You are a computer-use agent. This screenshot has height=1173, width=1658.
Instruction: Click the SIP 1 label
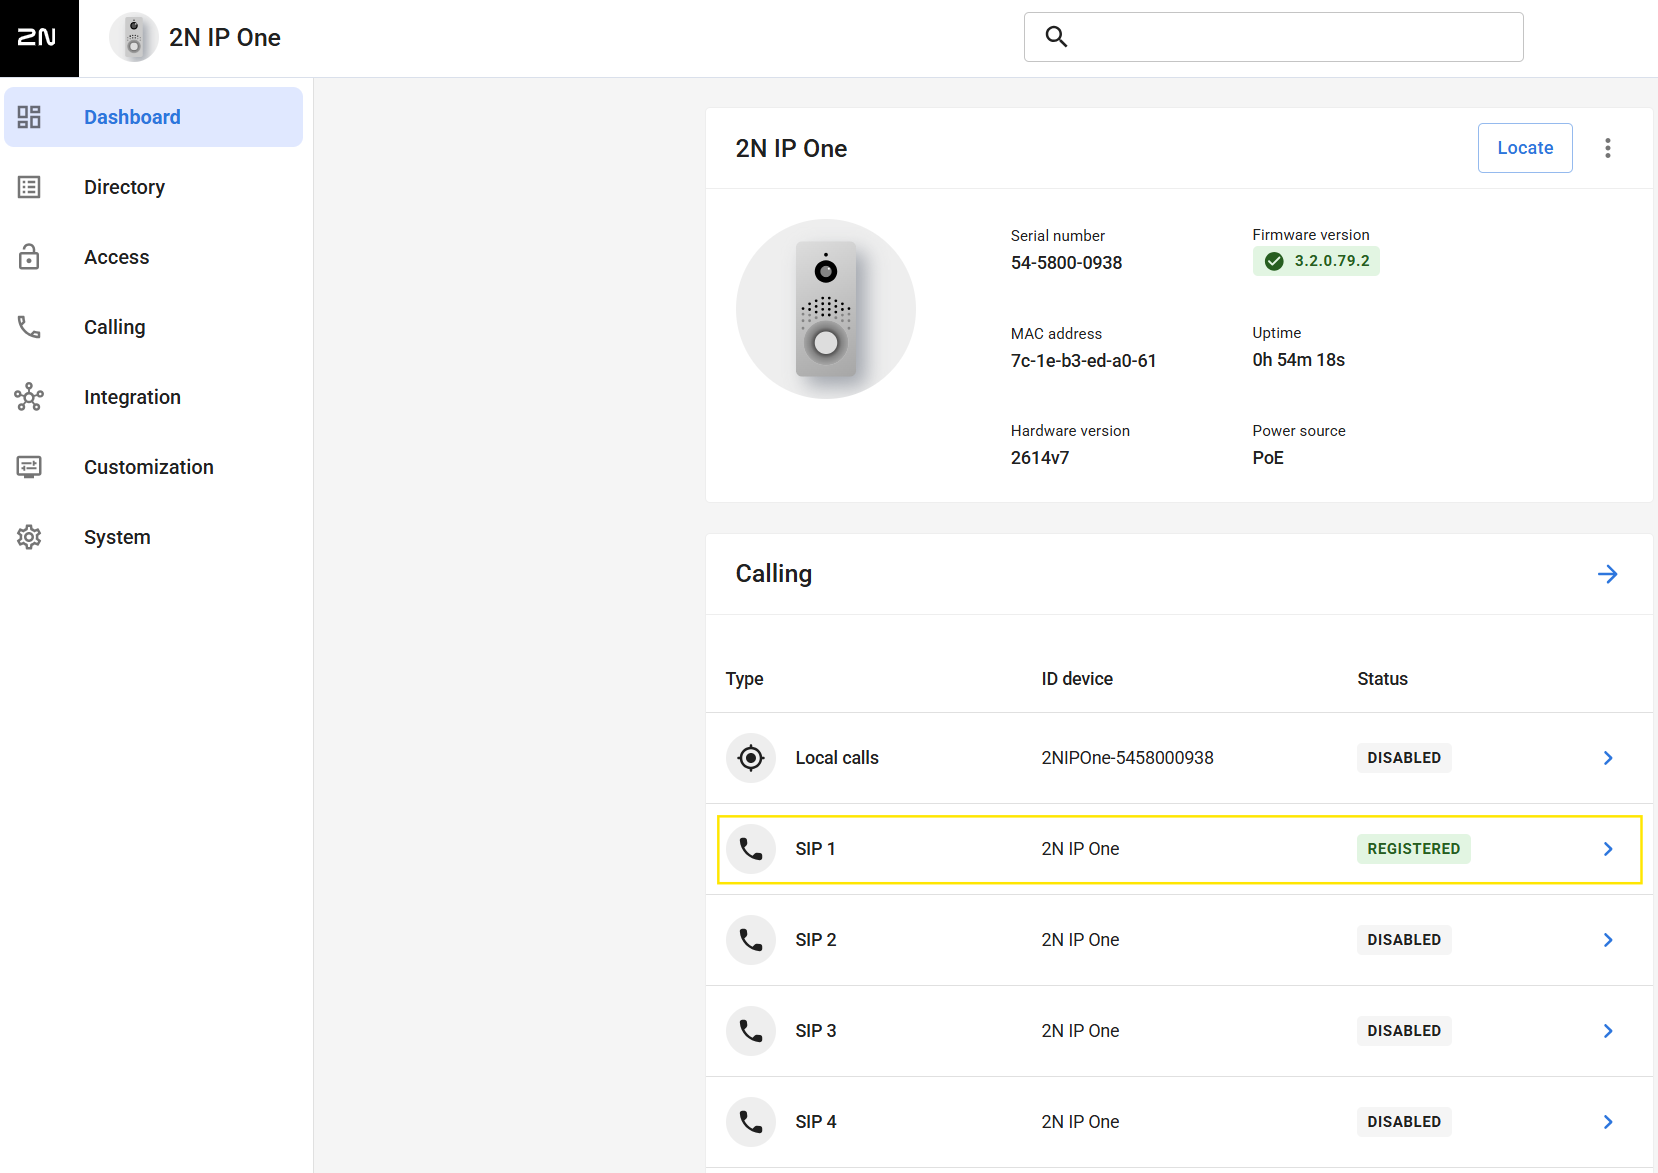click(x=816, y=849)
